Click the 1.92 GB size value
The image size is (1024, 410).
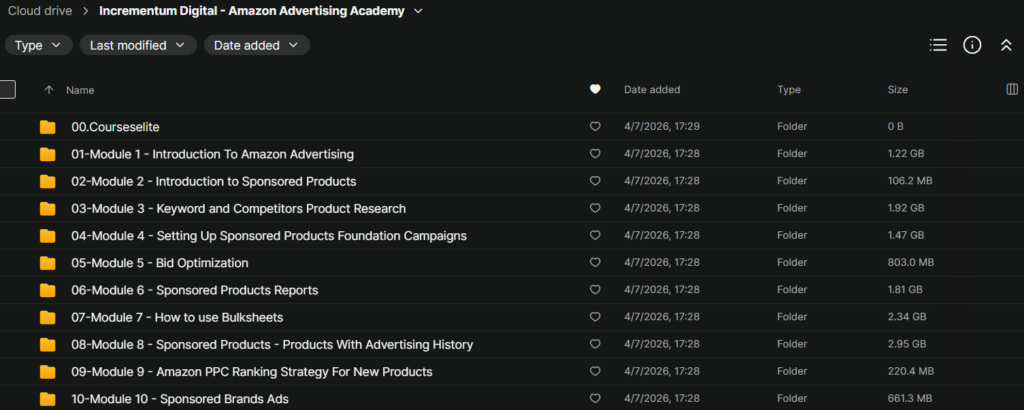906,208
